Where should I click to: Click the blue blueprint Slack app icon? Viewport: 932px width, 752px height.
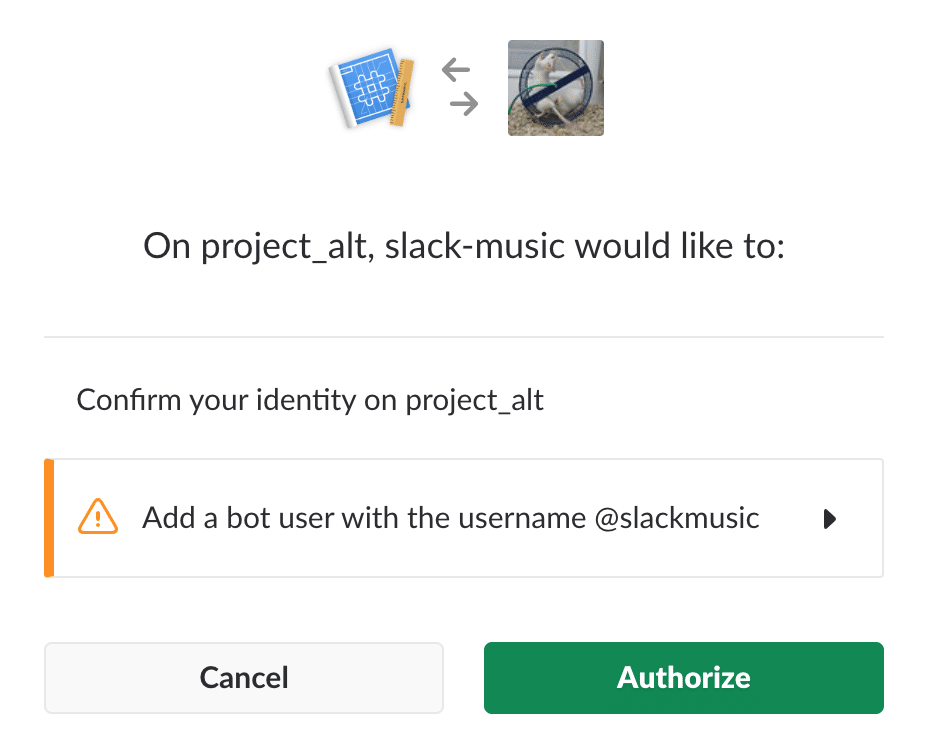(x=371, y=88)
